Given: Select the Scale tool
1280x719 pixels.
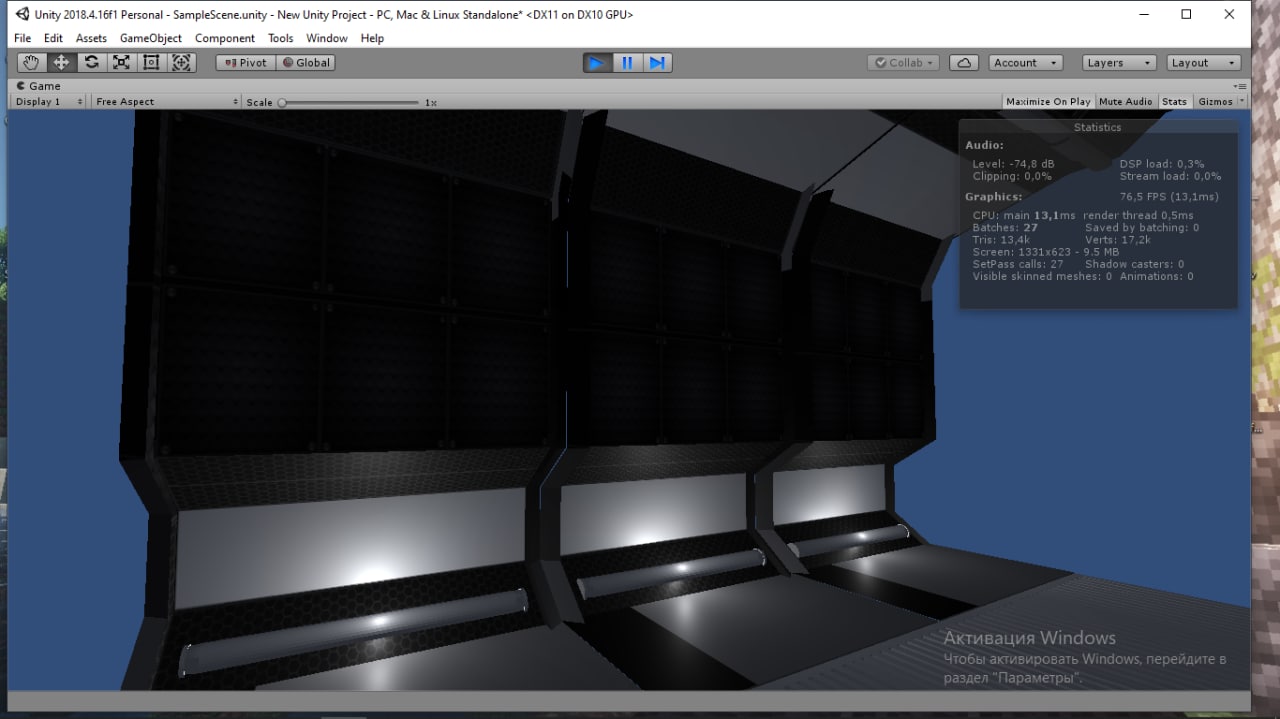Looking at the screenshot, I should [121, 62].
